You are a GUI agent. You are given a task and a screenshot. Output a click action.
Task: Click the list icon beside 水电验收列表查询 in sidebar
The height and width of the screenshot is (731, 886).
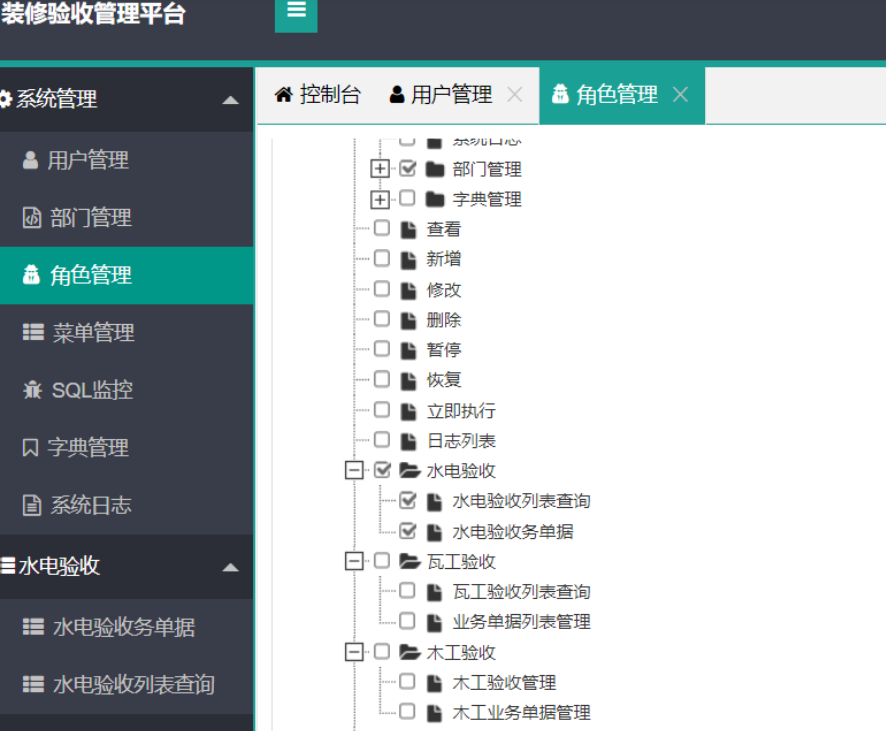click(33, 685)
